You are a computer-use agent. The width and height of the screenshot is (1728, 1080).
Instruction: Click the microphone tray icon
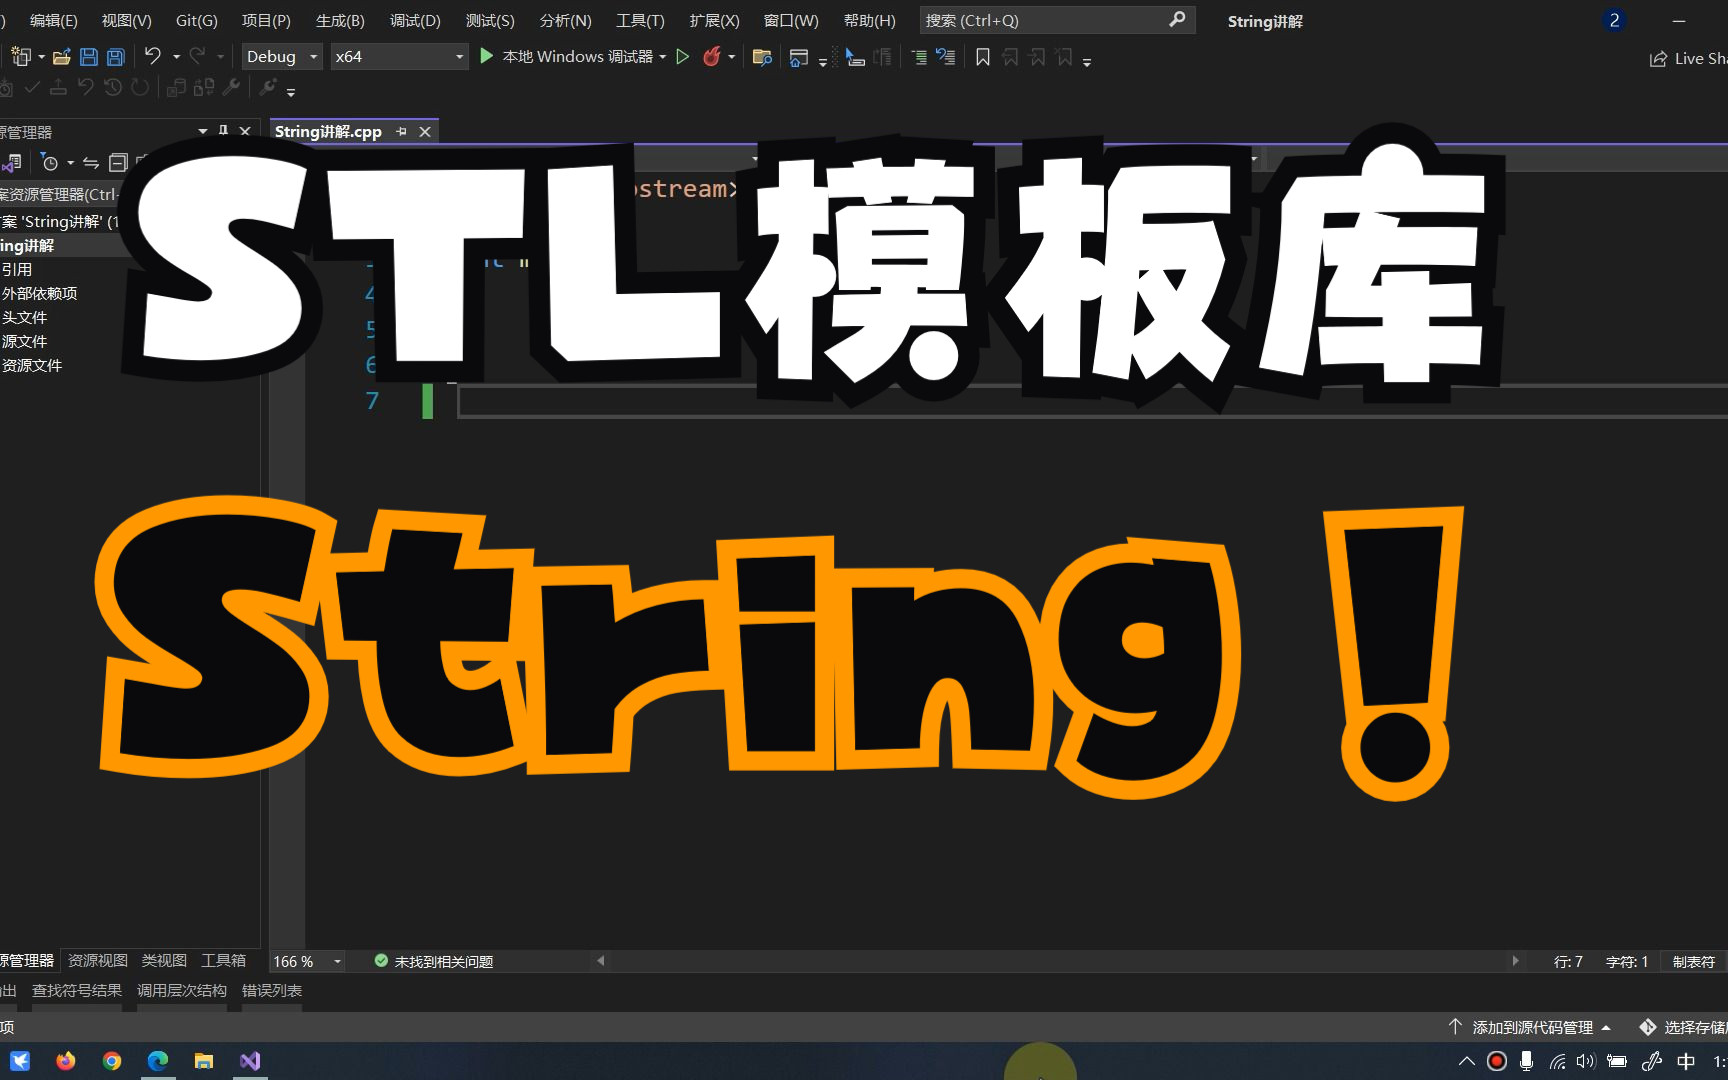click(x=1526, y=1061)
